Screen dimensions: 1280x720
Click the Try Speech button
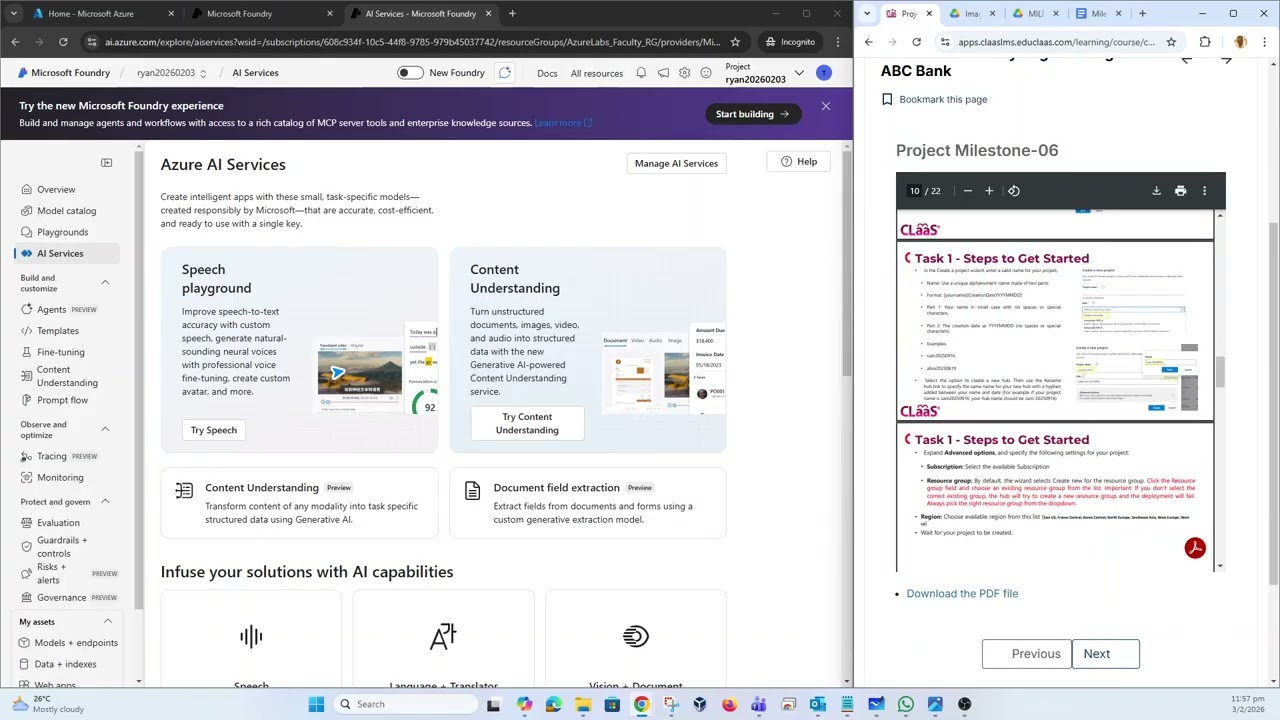(214, 430)
